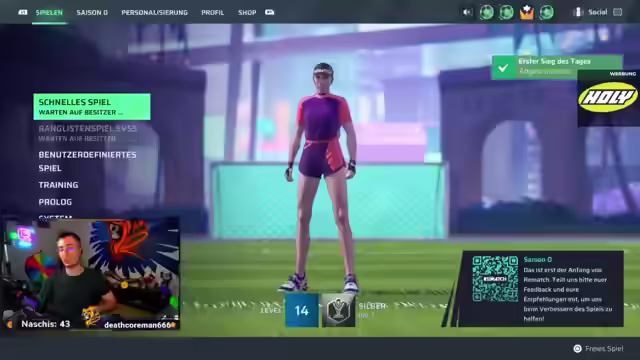Click the Social person icon
This screenshot has width=640, height=360.
578,12
